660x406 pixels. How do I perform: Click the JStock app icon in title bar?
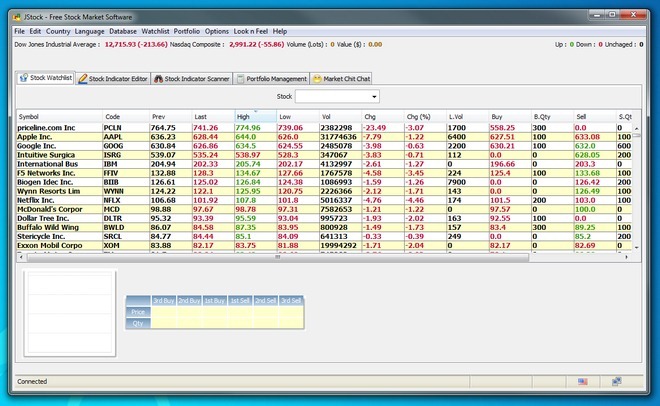coord(17,17)
